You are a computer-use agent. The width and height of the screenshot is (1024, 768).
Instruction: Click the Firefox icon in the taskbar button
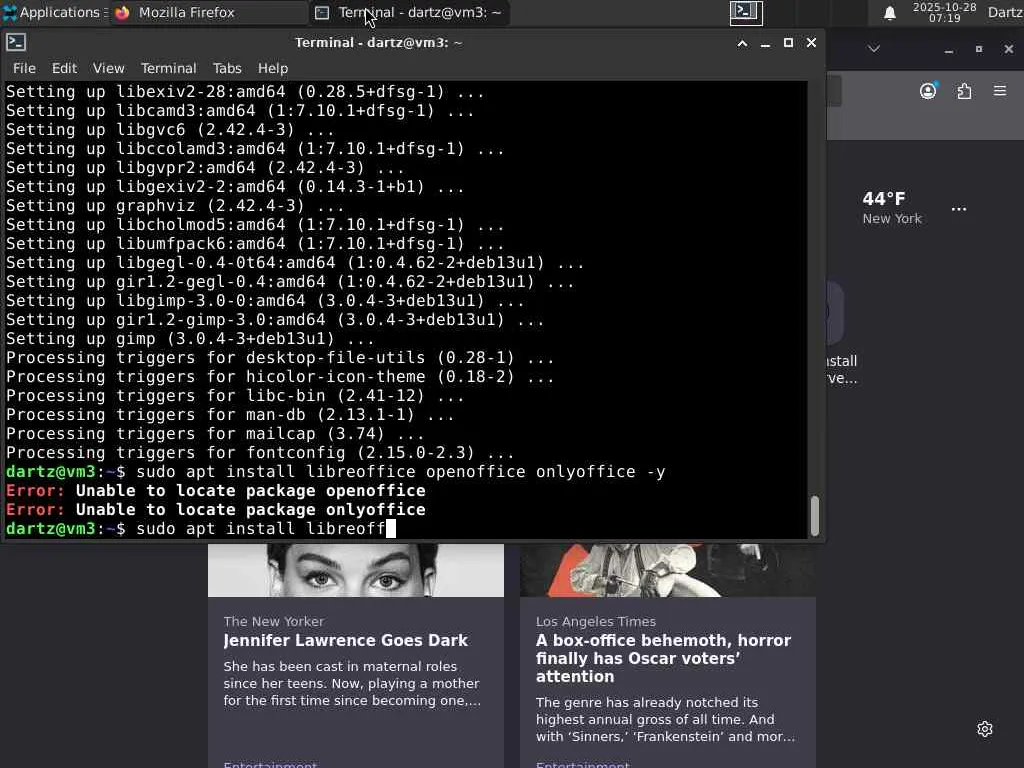(122, 12)
